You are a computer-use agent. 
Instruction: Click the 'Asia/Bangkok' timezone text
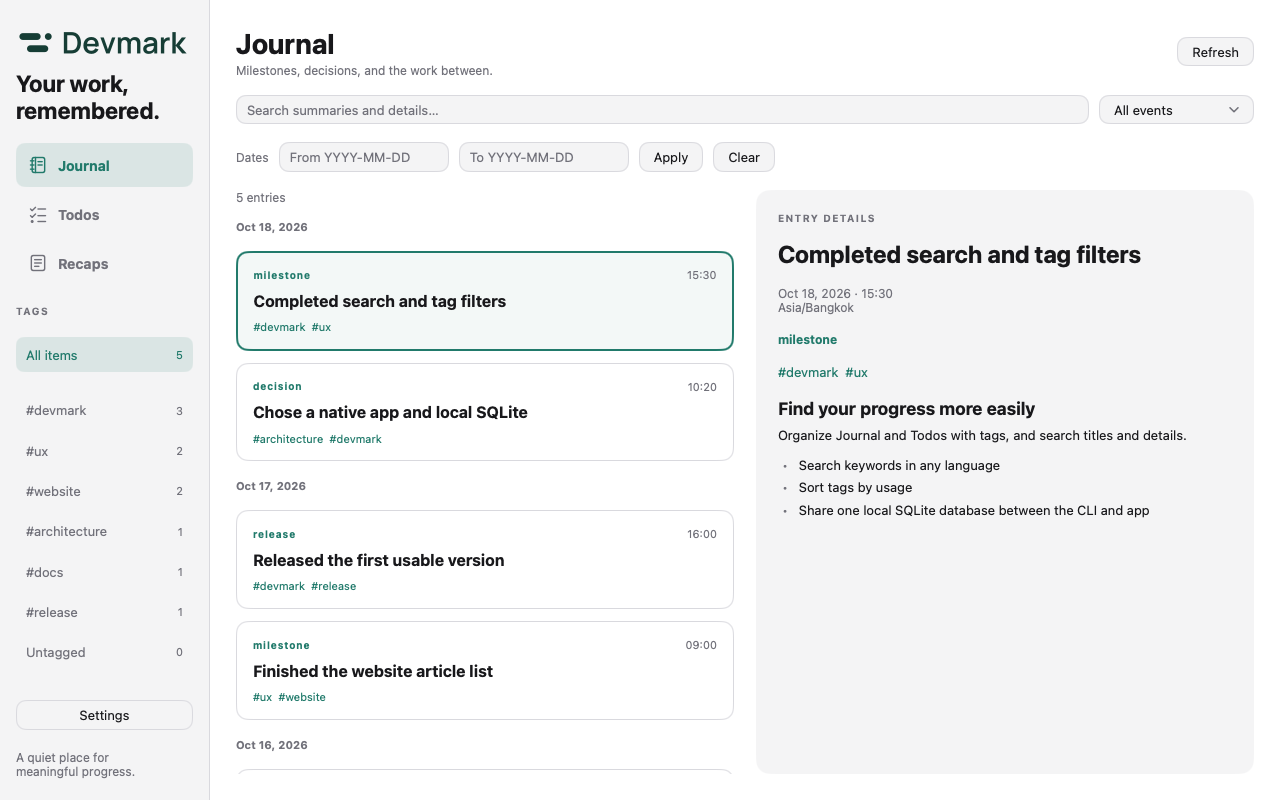pyautogui.click(x=816, y=308)
